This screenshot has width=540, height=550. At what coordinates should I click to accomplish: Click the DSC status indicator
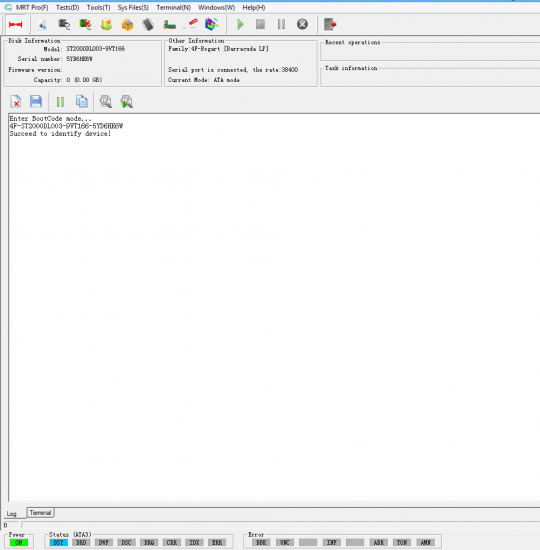[126, 542]
